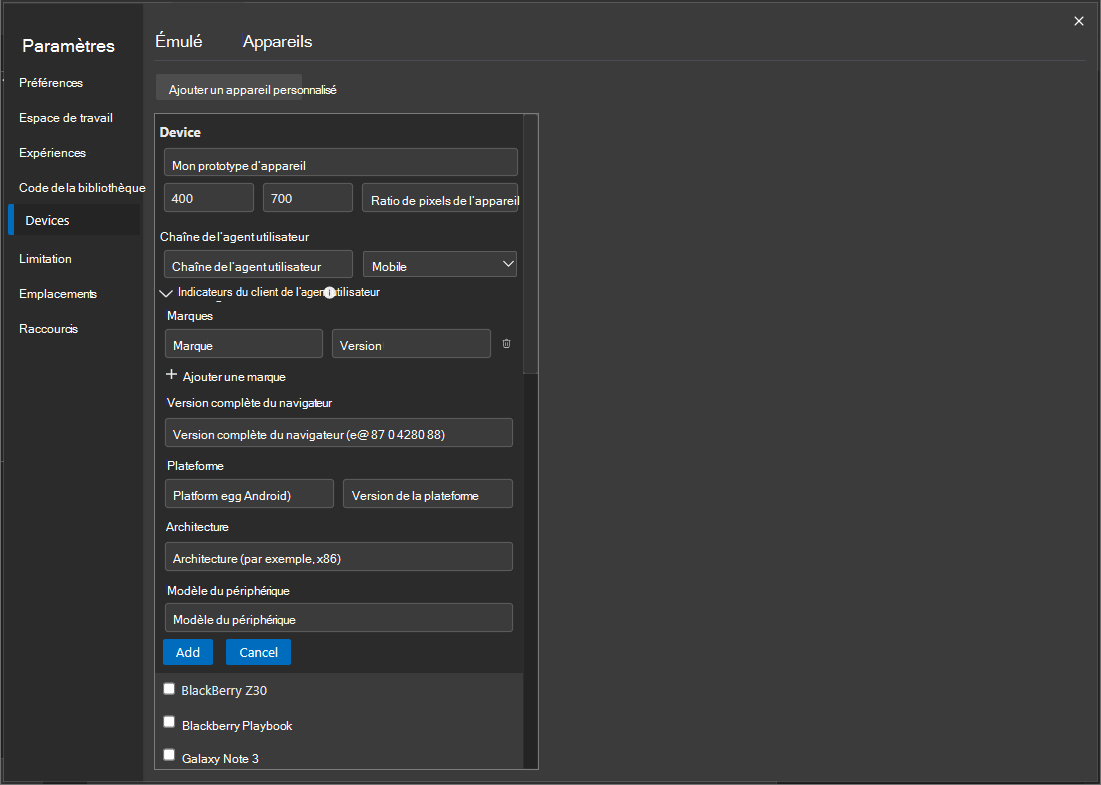Click the Modèle du périphérique input
Image resolution: width=1101 pixels, height=785 pixels.
pos(338,618)
